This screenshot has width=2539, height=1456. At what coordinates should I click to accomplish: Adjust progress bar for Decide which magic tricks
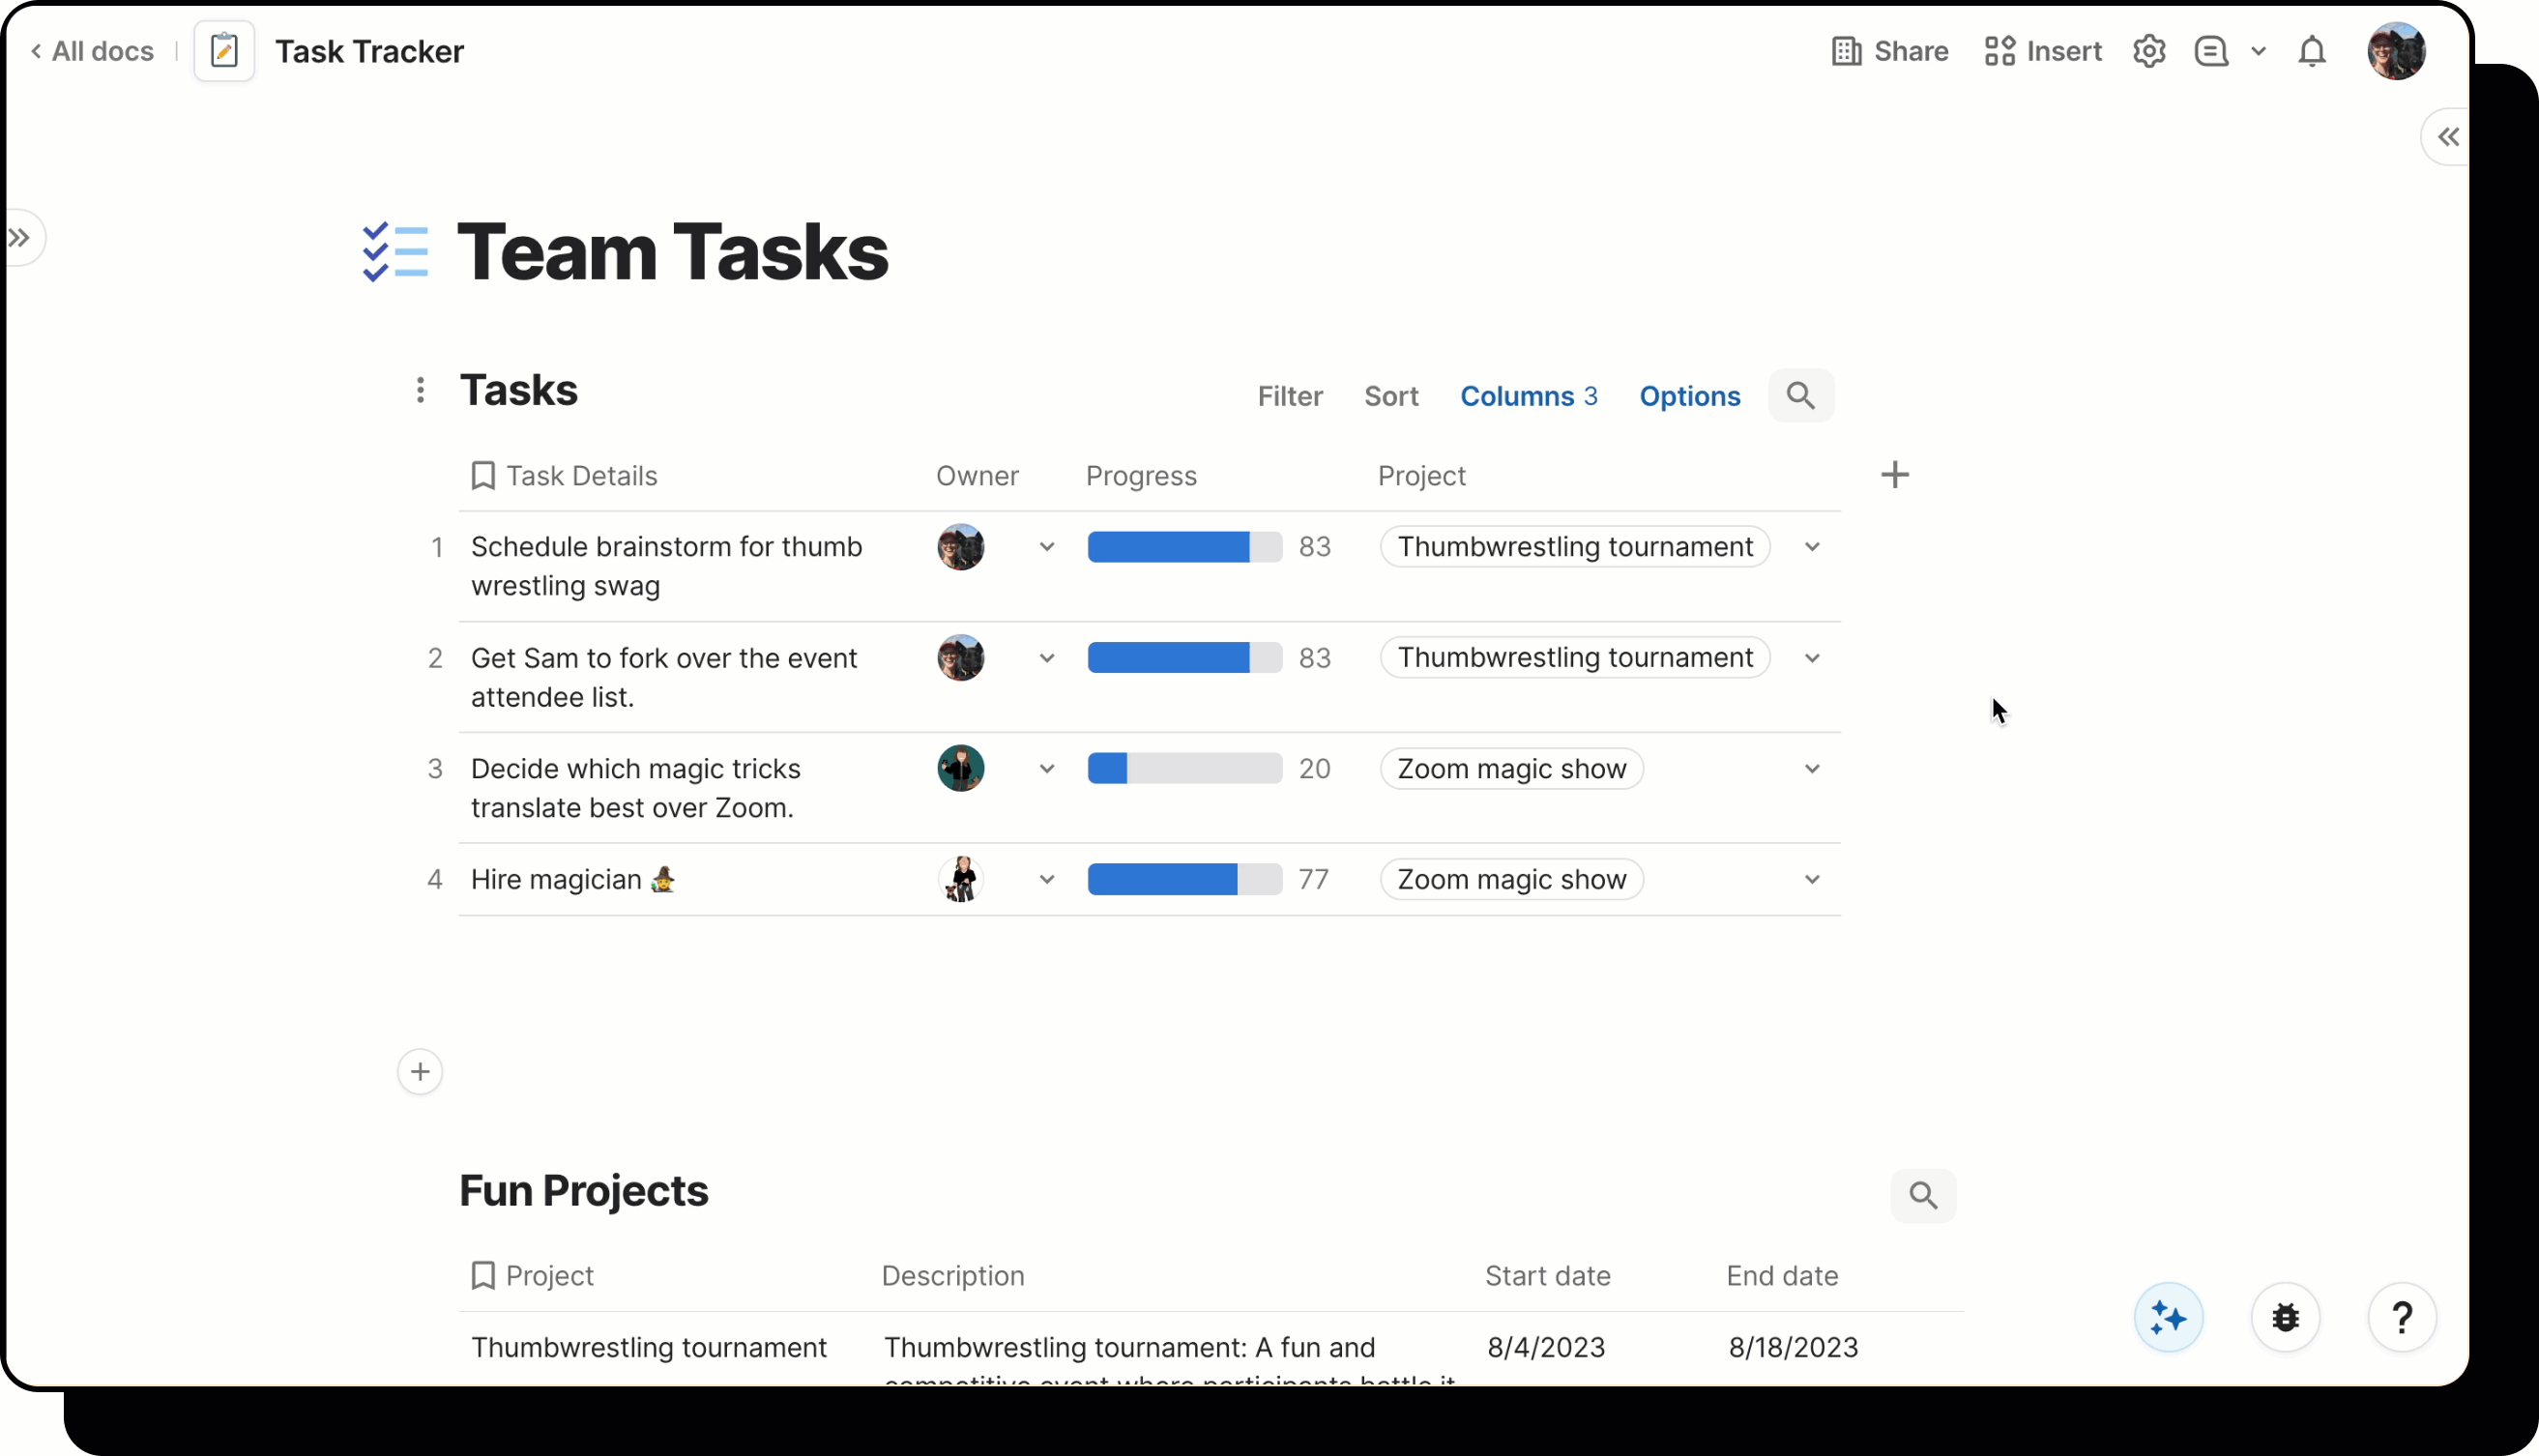(x=1184, y=769)
